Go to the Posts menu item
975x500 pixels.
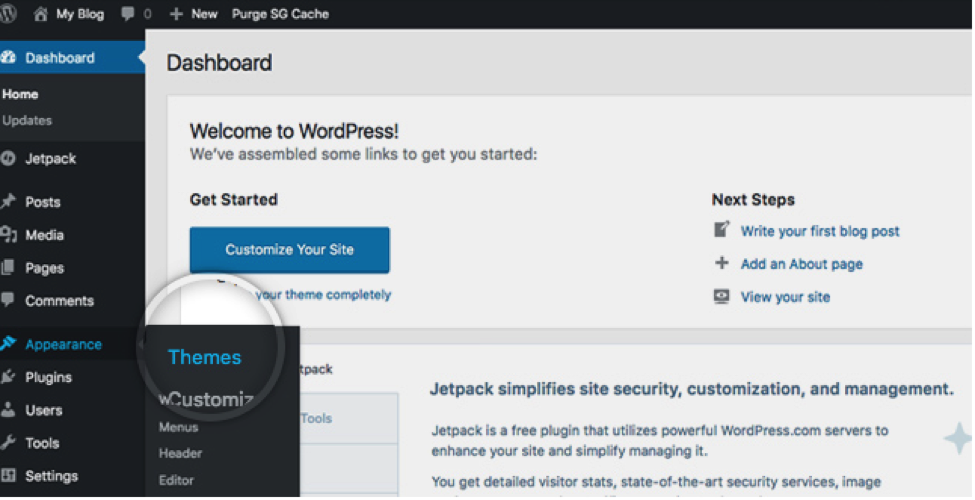(43, 202)
